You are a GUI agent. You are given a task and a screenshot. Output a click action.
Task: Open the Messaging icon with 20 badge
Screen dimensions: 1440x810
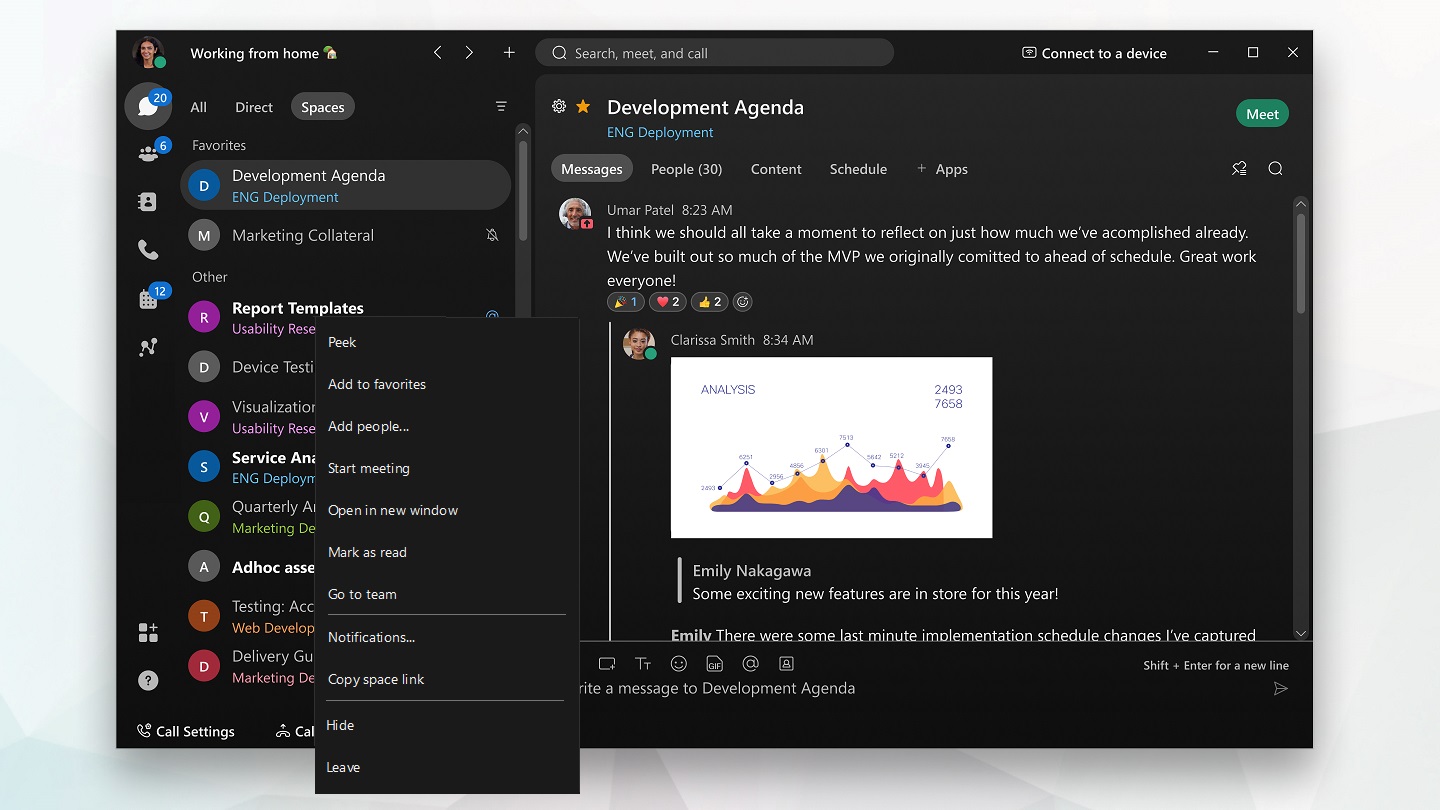(x=148, y=106)
